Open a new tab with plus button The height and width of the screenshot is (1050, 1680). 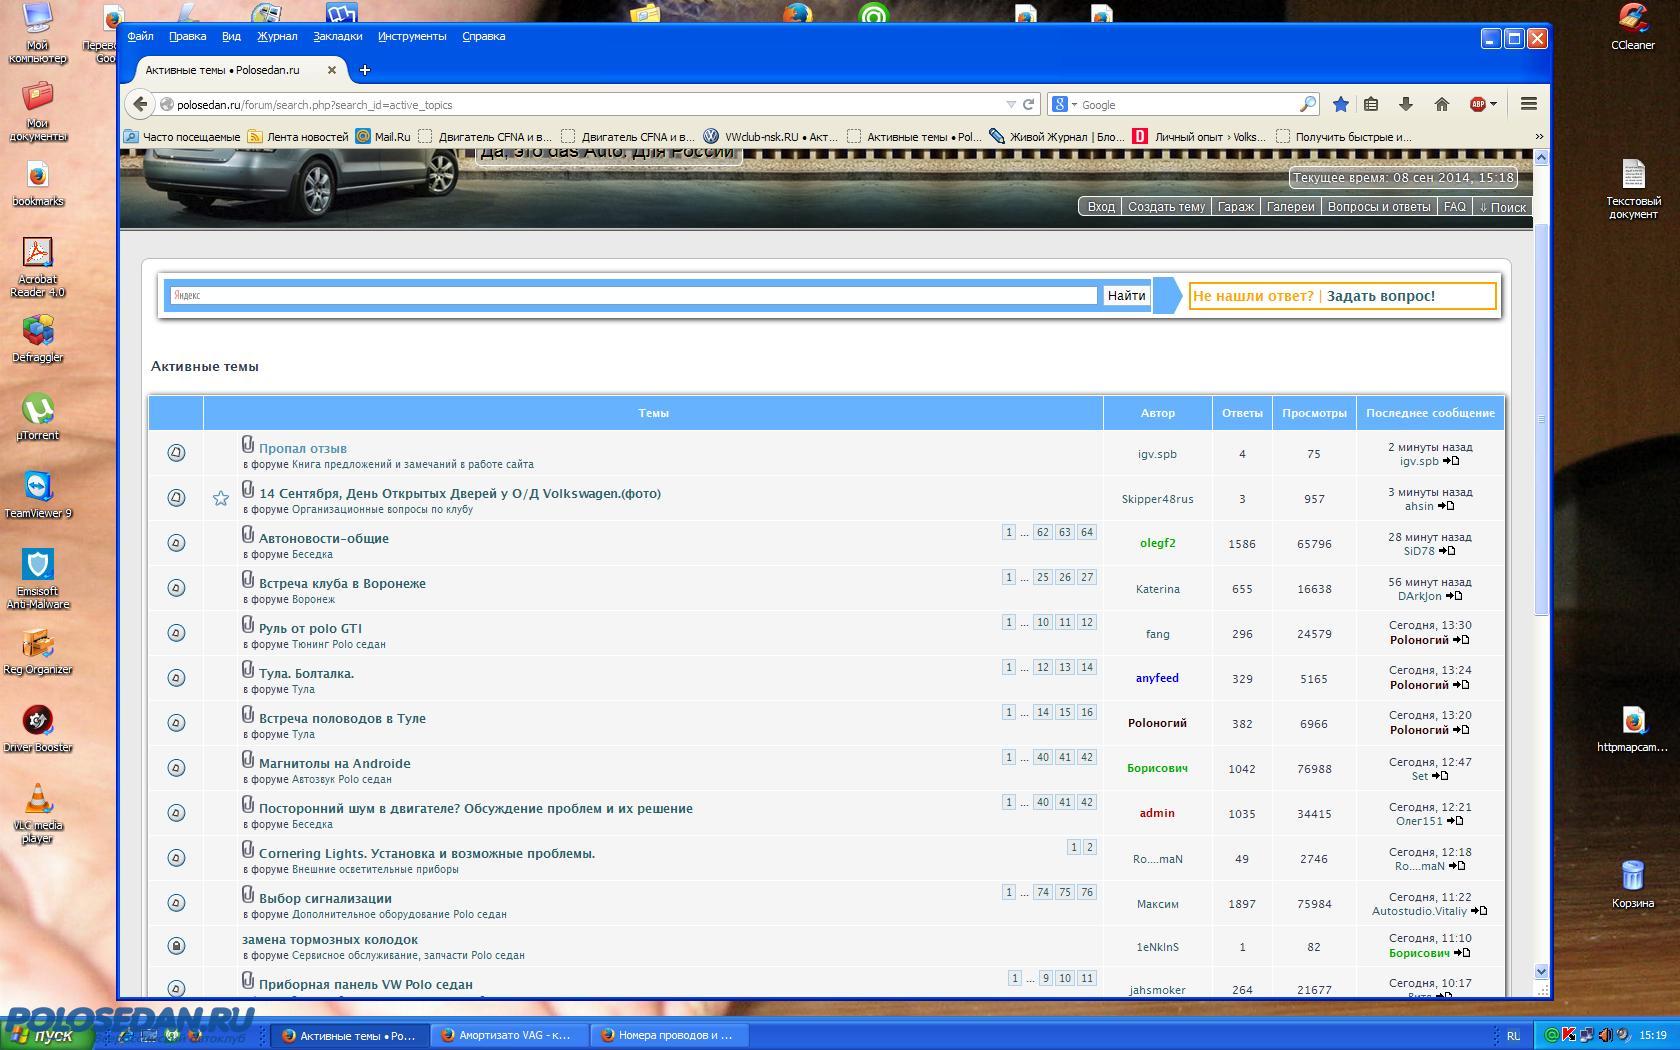coord(365,70)
